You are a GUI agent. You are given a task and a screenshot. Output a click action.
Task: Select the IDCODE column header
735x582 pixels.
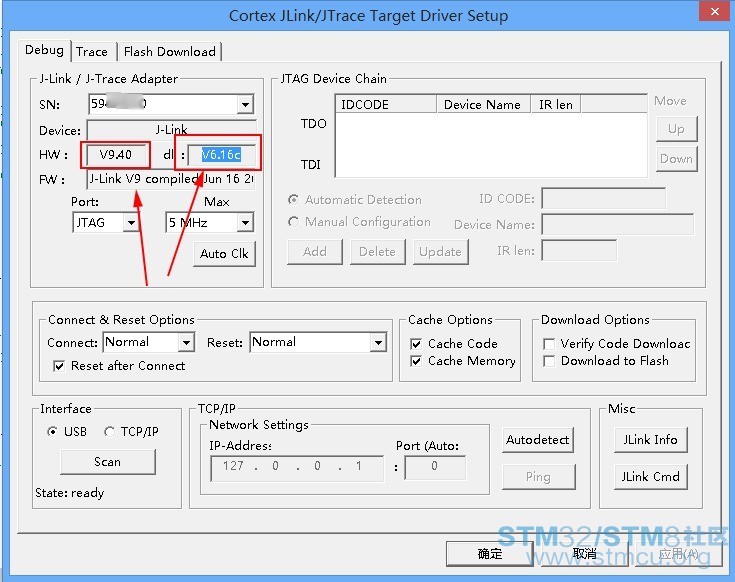(386, 104)
